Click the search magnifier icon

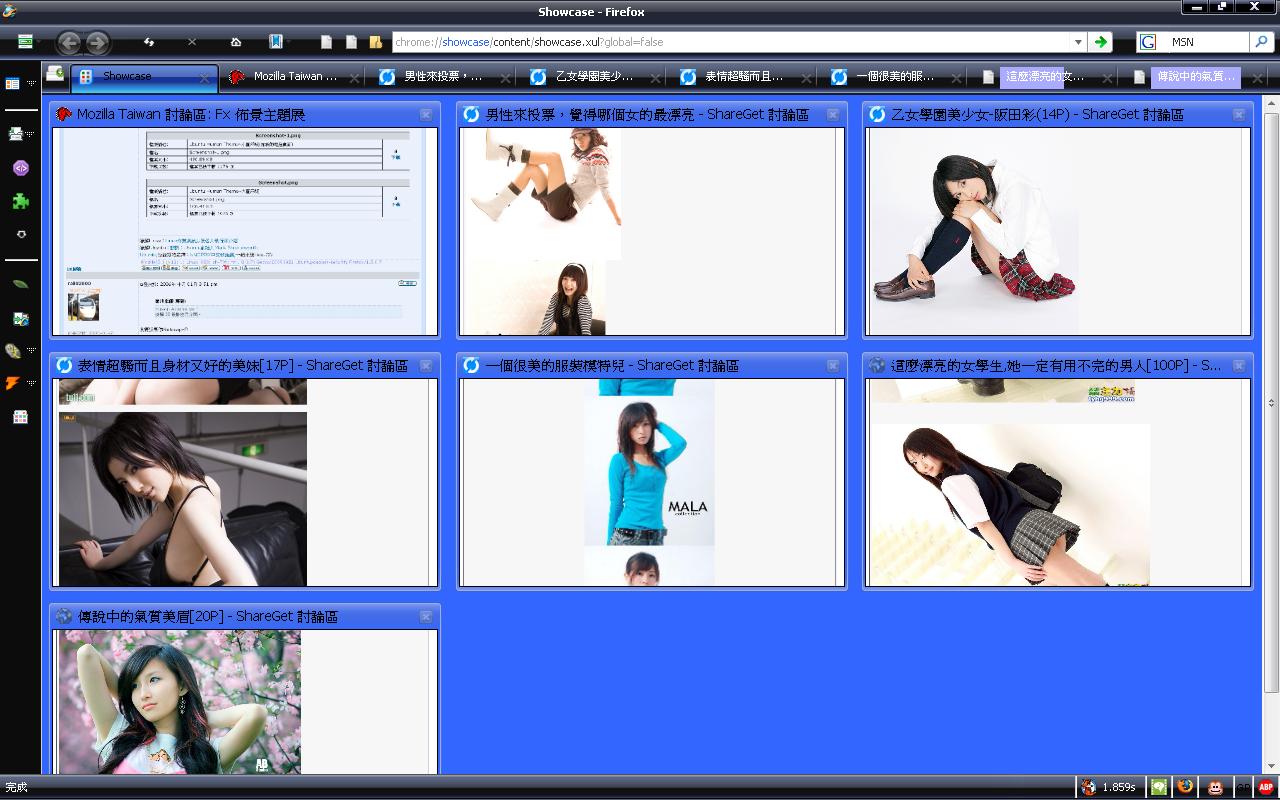click(x=1262, y=42)
